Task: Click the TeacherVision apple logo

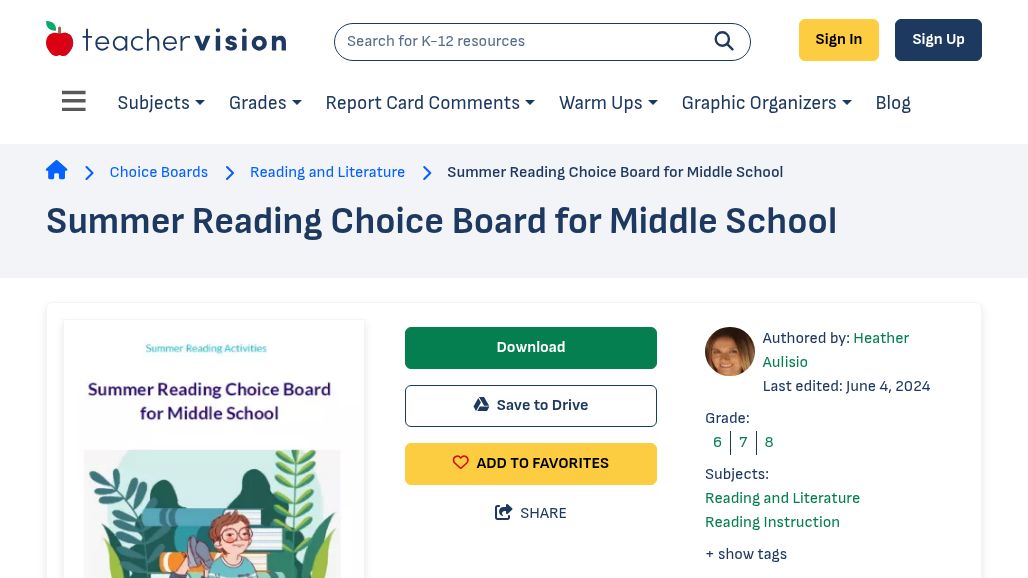Action: (59, 39)
